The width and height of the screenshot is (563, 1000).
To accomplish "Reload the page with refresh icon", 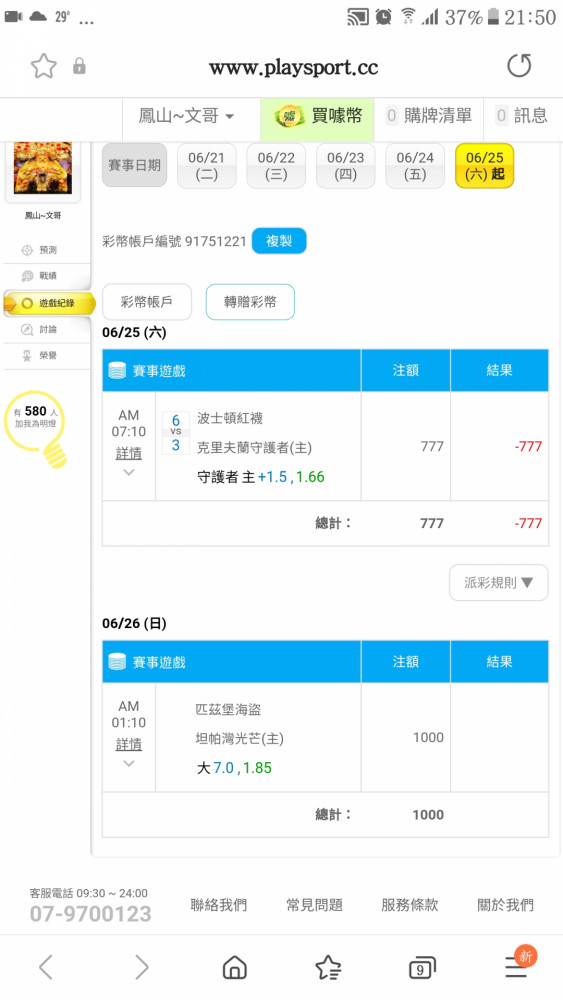I will (x=519, y=66).
